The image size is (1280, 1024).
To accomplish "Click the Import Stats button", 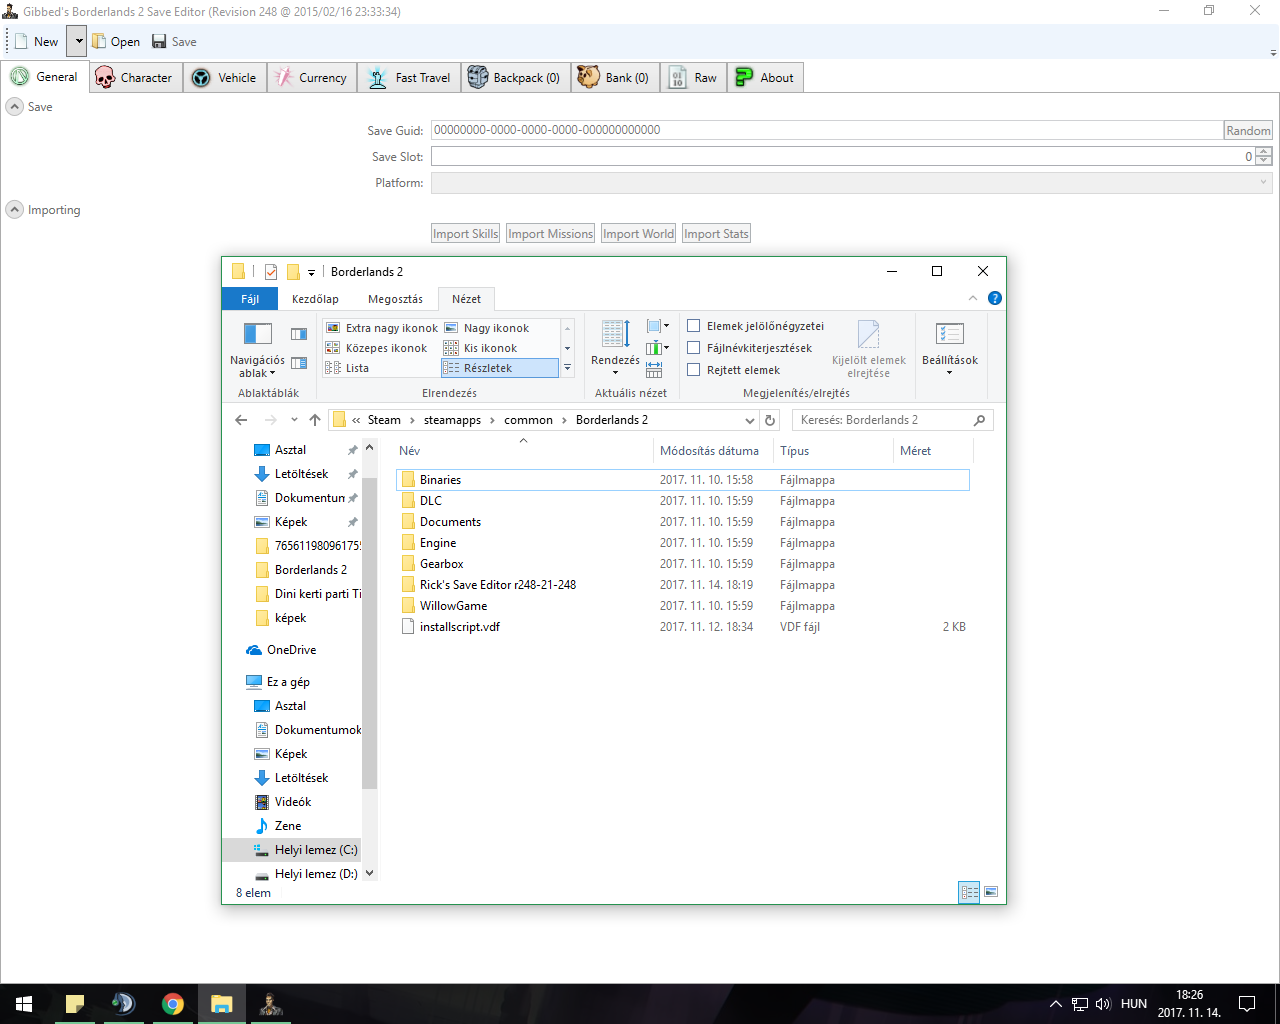I will (716, 234).
